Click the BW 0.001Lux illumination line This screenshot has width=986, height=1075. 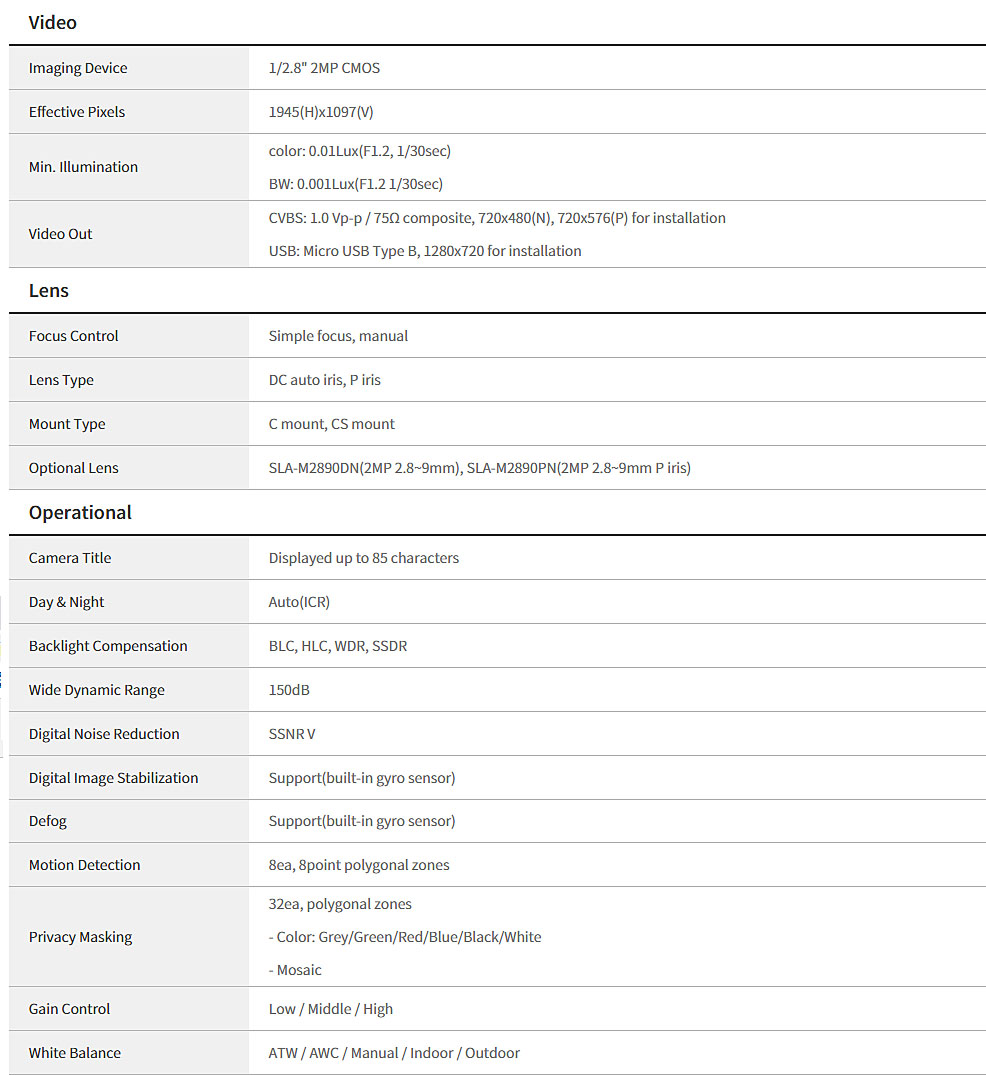pyautogui.click(x=355, y=184)
